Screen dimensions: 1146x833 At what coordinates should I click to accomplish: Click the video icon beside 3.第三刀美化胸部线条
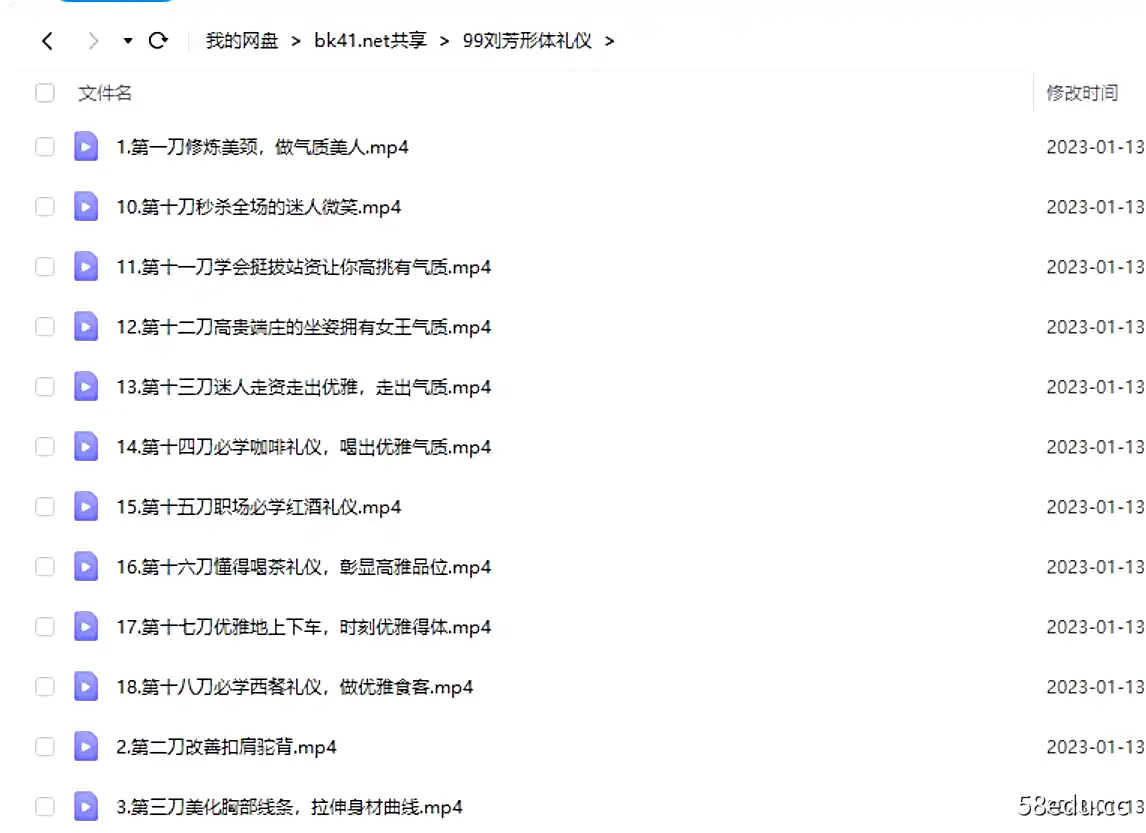point(85,807)
